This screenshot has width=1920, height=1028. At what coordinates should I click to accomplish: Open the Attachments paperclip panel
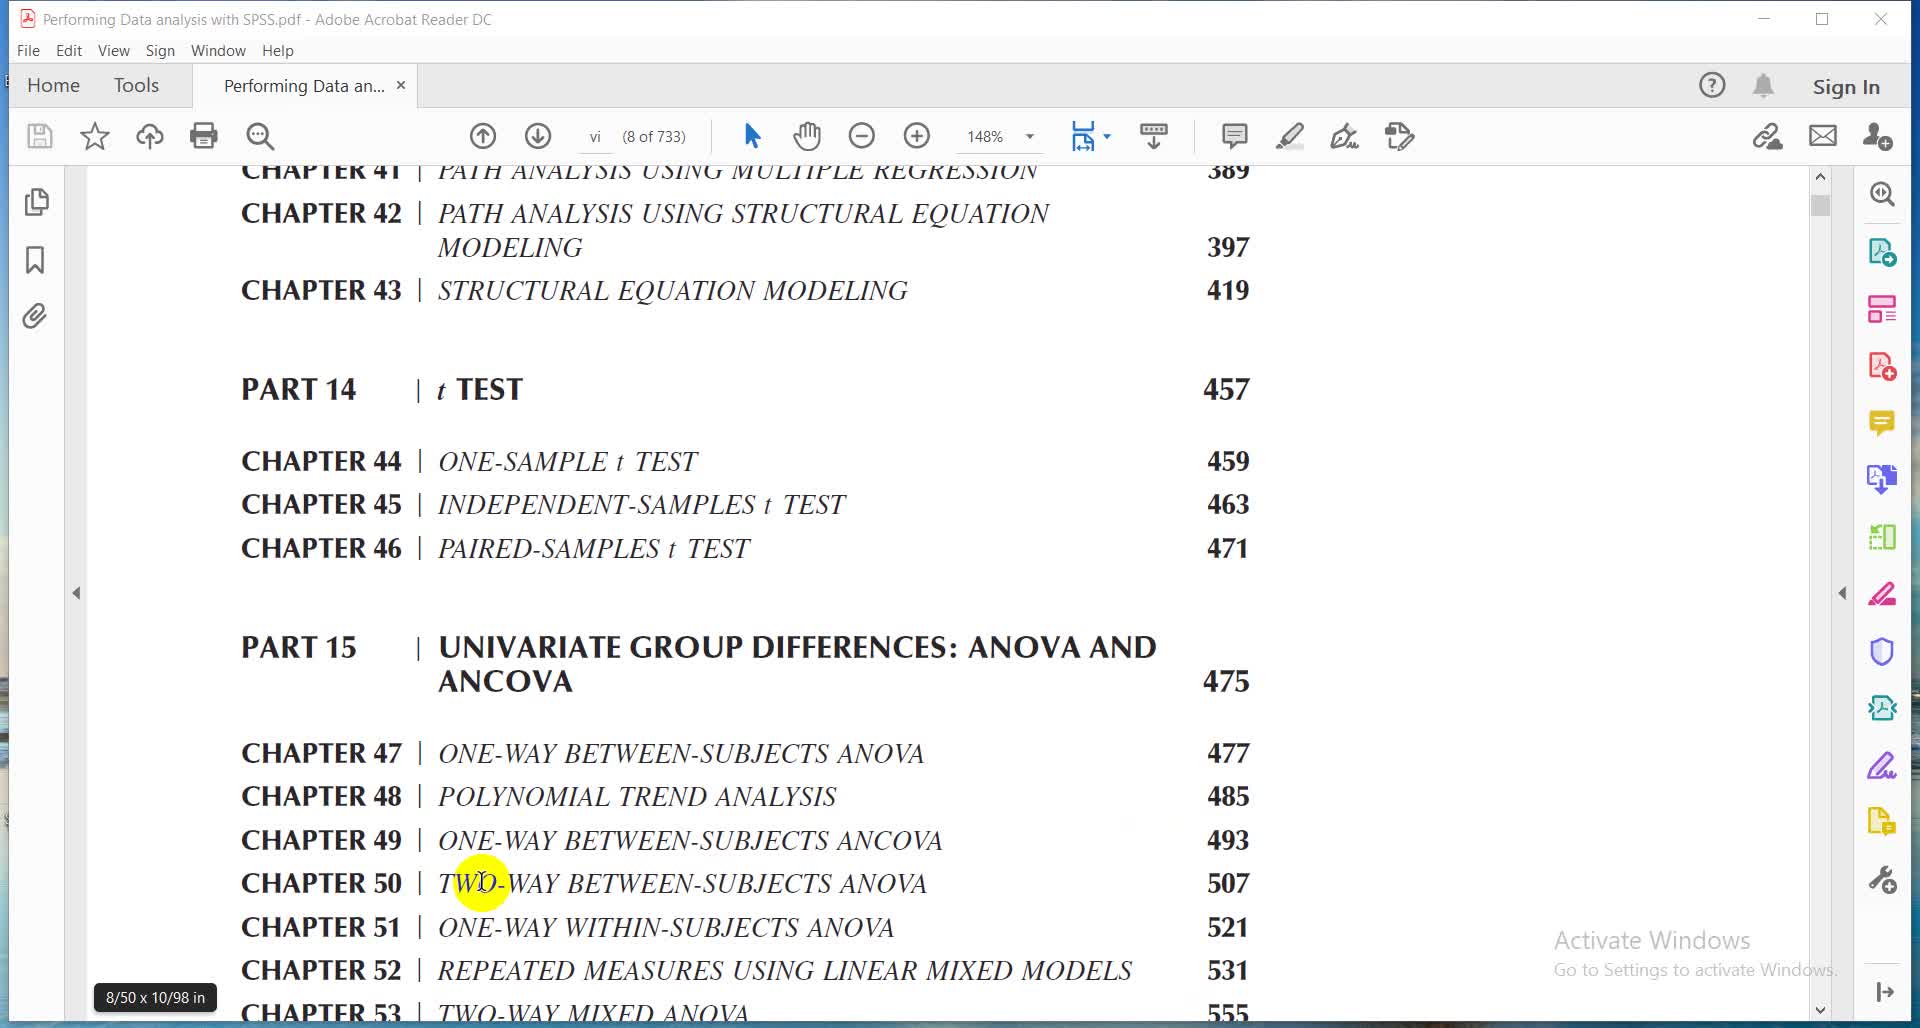(x=35, y=317)
